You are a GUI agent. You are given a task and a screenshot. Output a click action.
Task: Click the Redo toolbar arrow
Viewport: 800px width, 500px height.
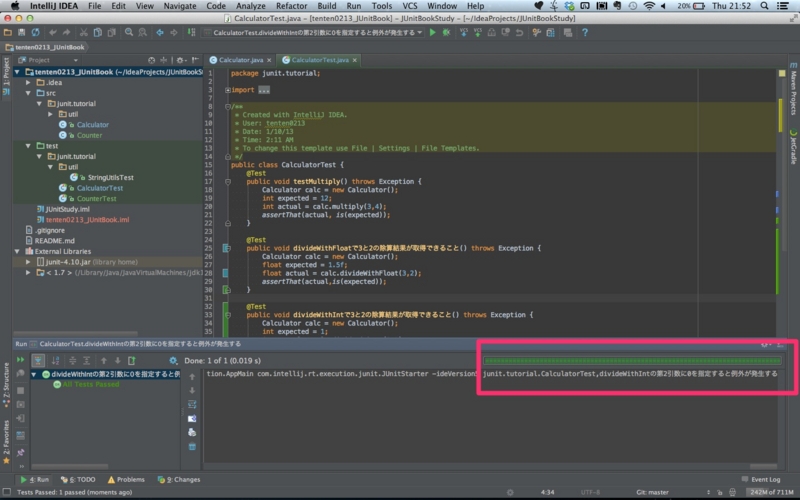click(66, 33)
